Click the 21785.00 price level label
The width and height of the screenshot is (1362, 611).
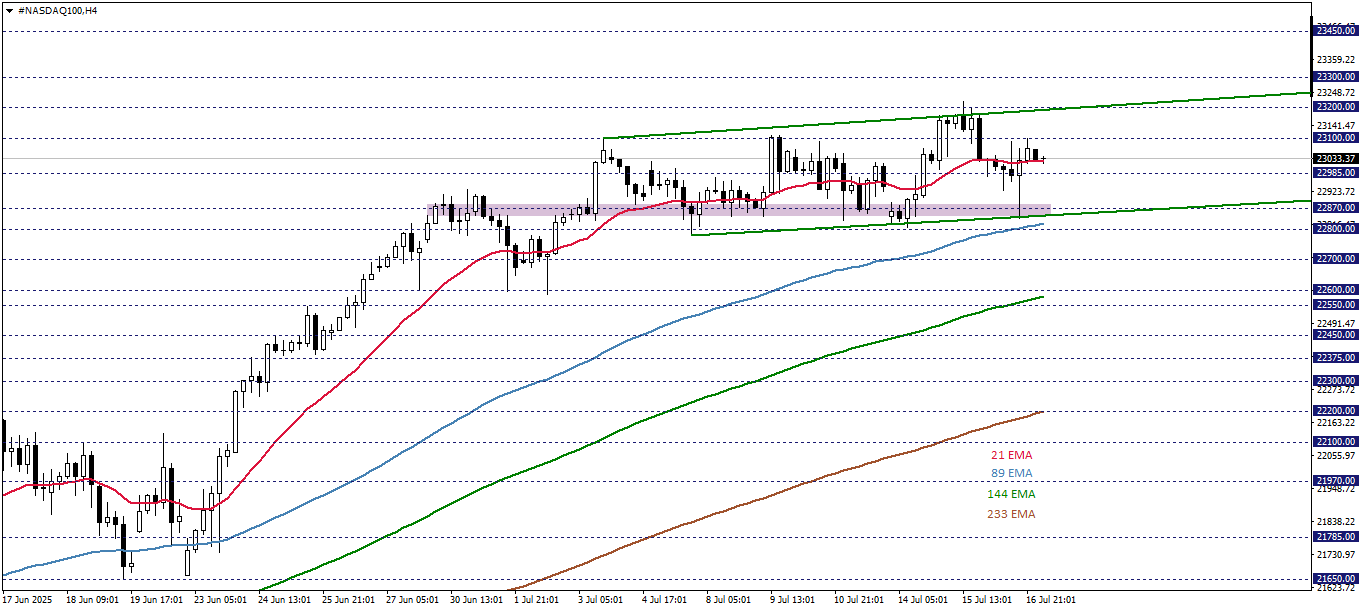click(x=1336, y=536)
